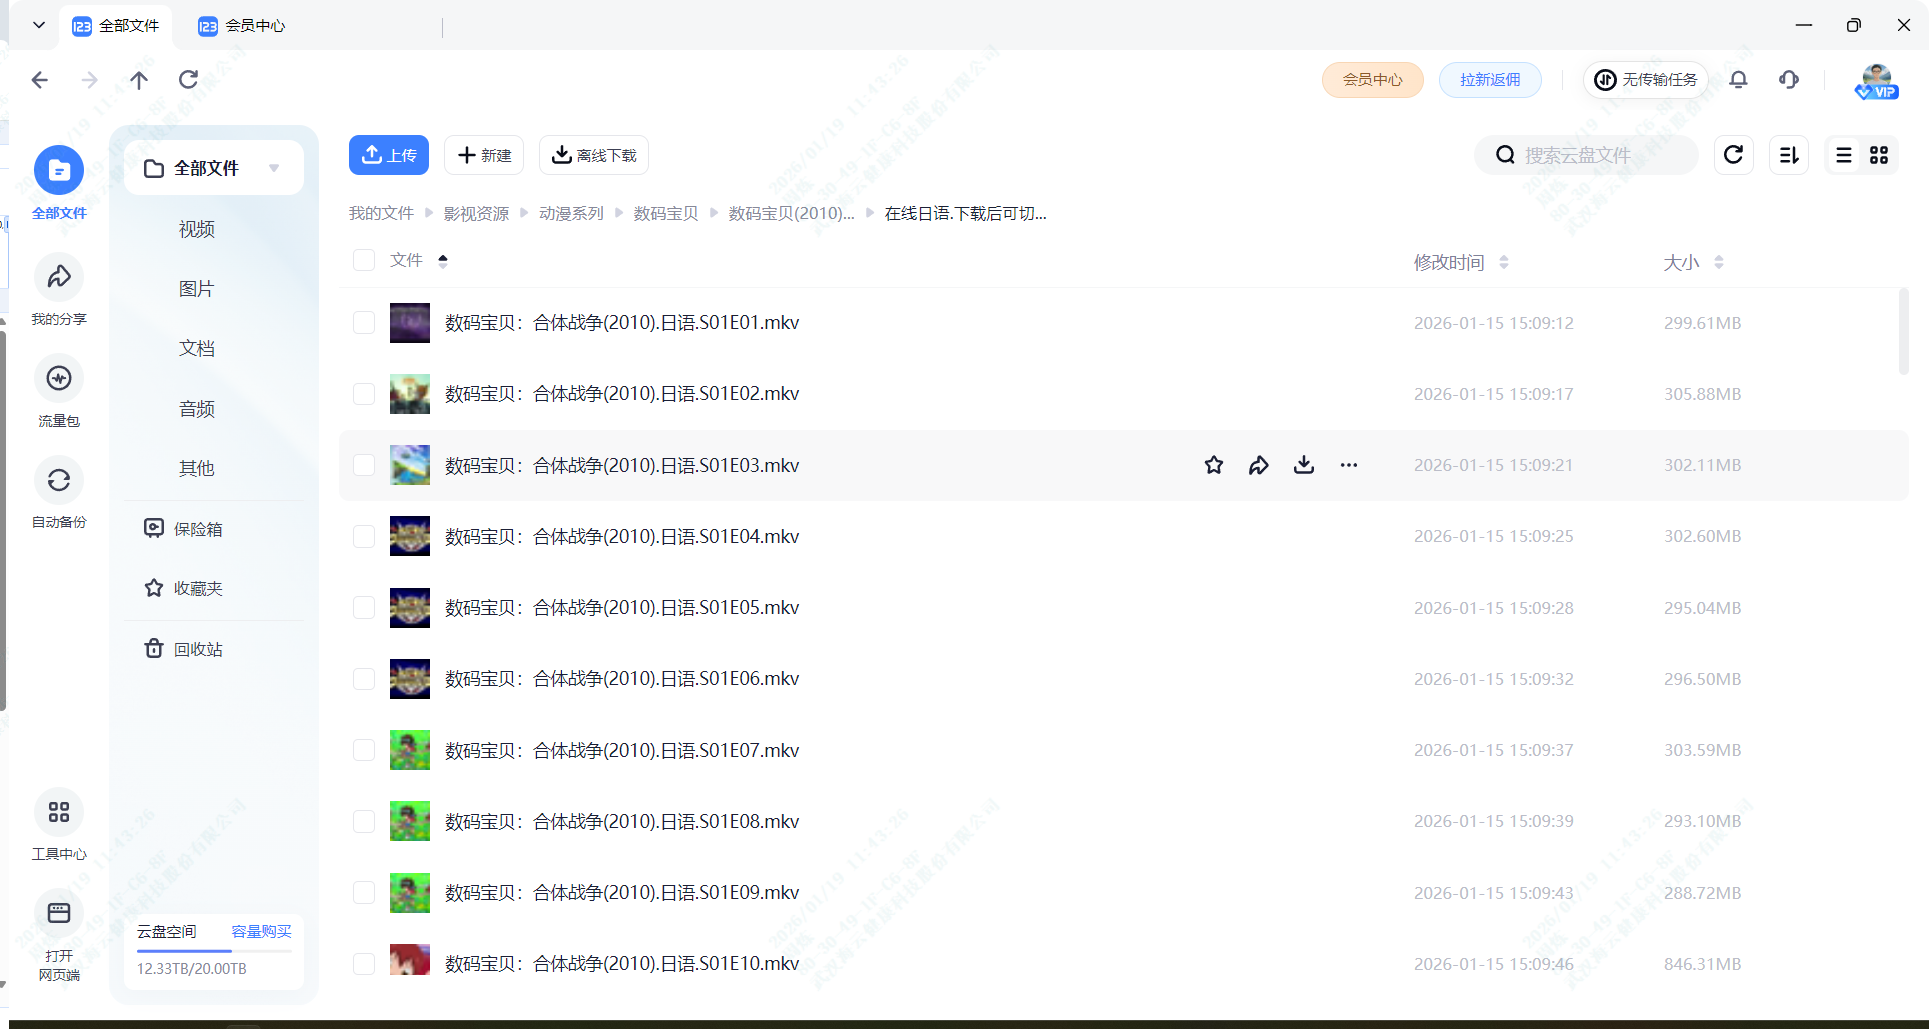Favorite the S01E03.mkv file

coord(1214,465)
